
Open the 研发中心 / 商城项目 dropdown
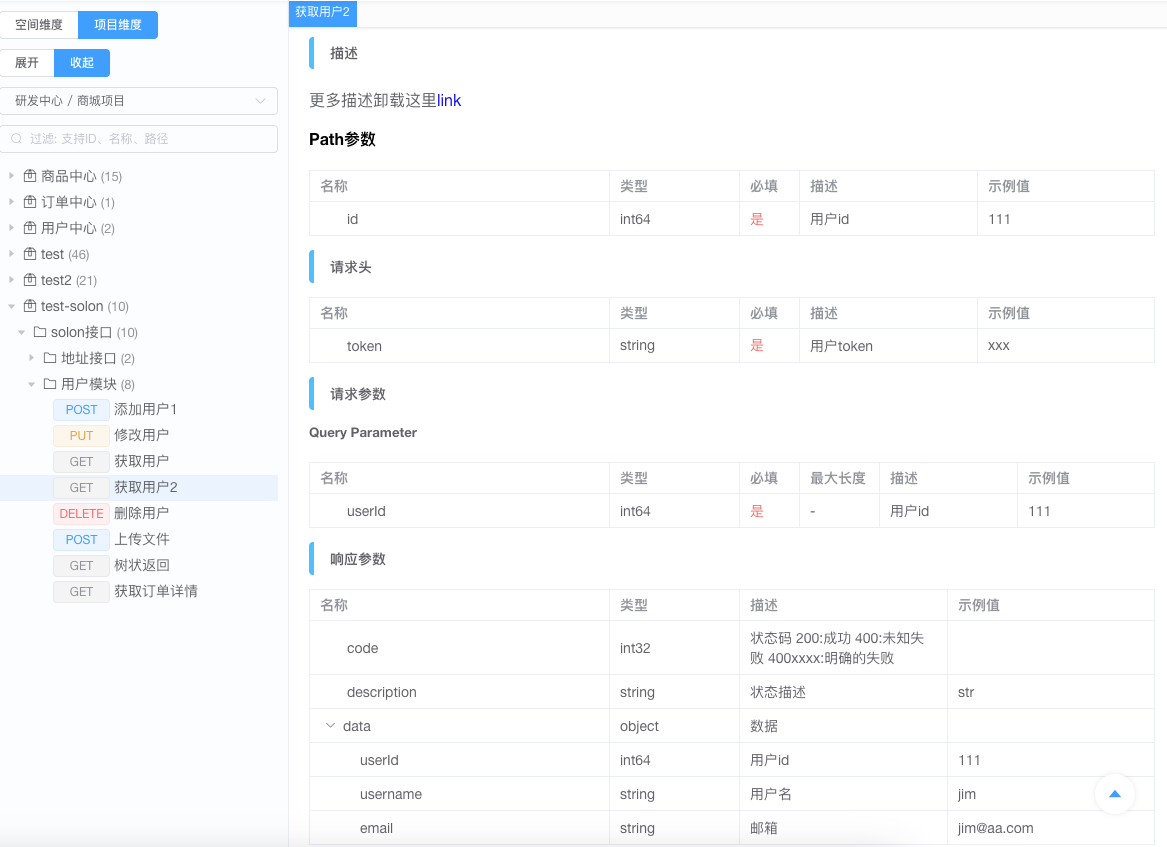pos(139,101)
